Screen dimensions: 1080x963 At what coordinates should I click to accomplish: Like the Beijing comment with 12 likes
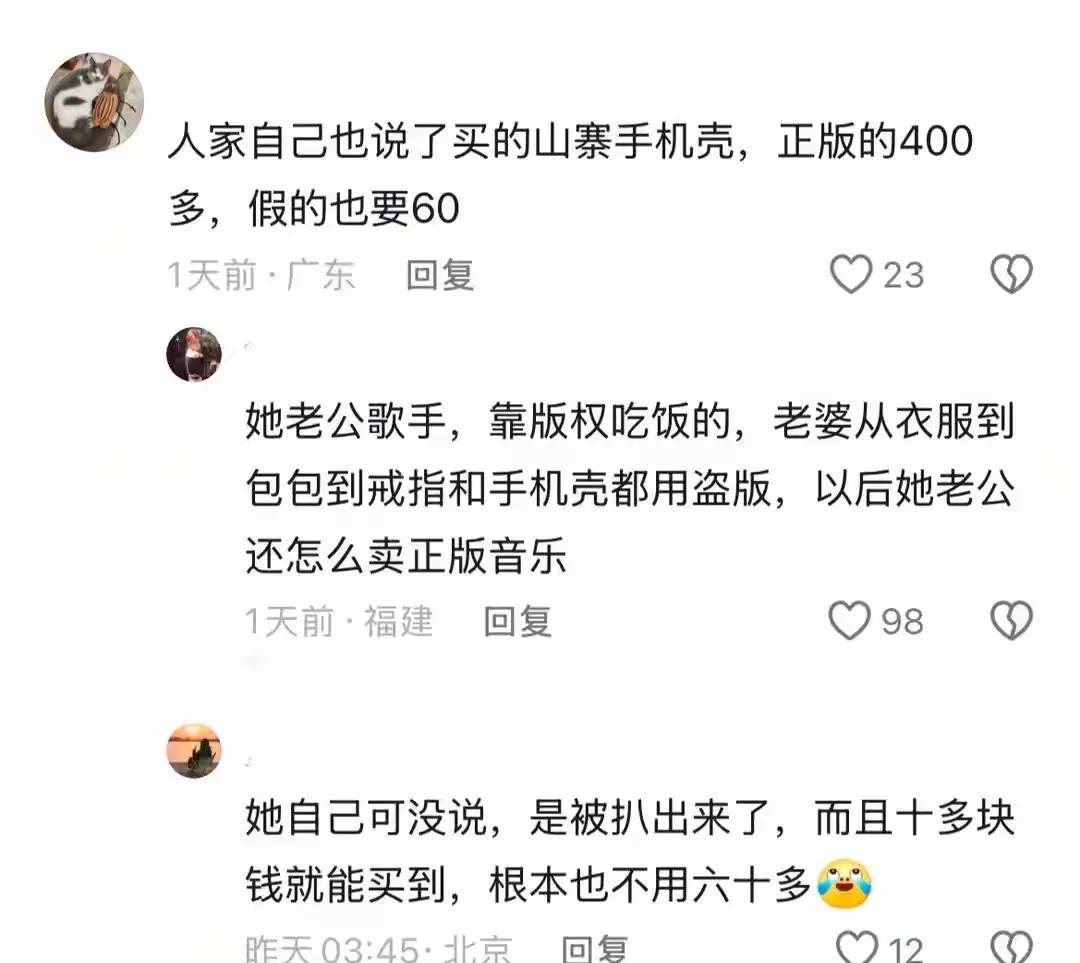point(856,947)
